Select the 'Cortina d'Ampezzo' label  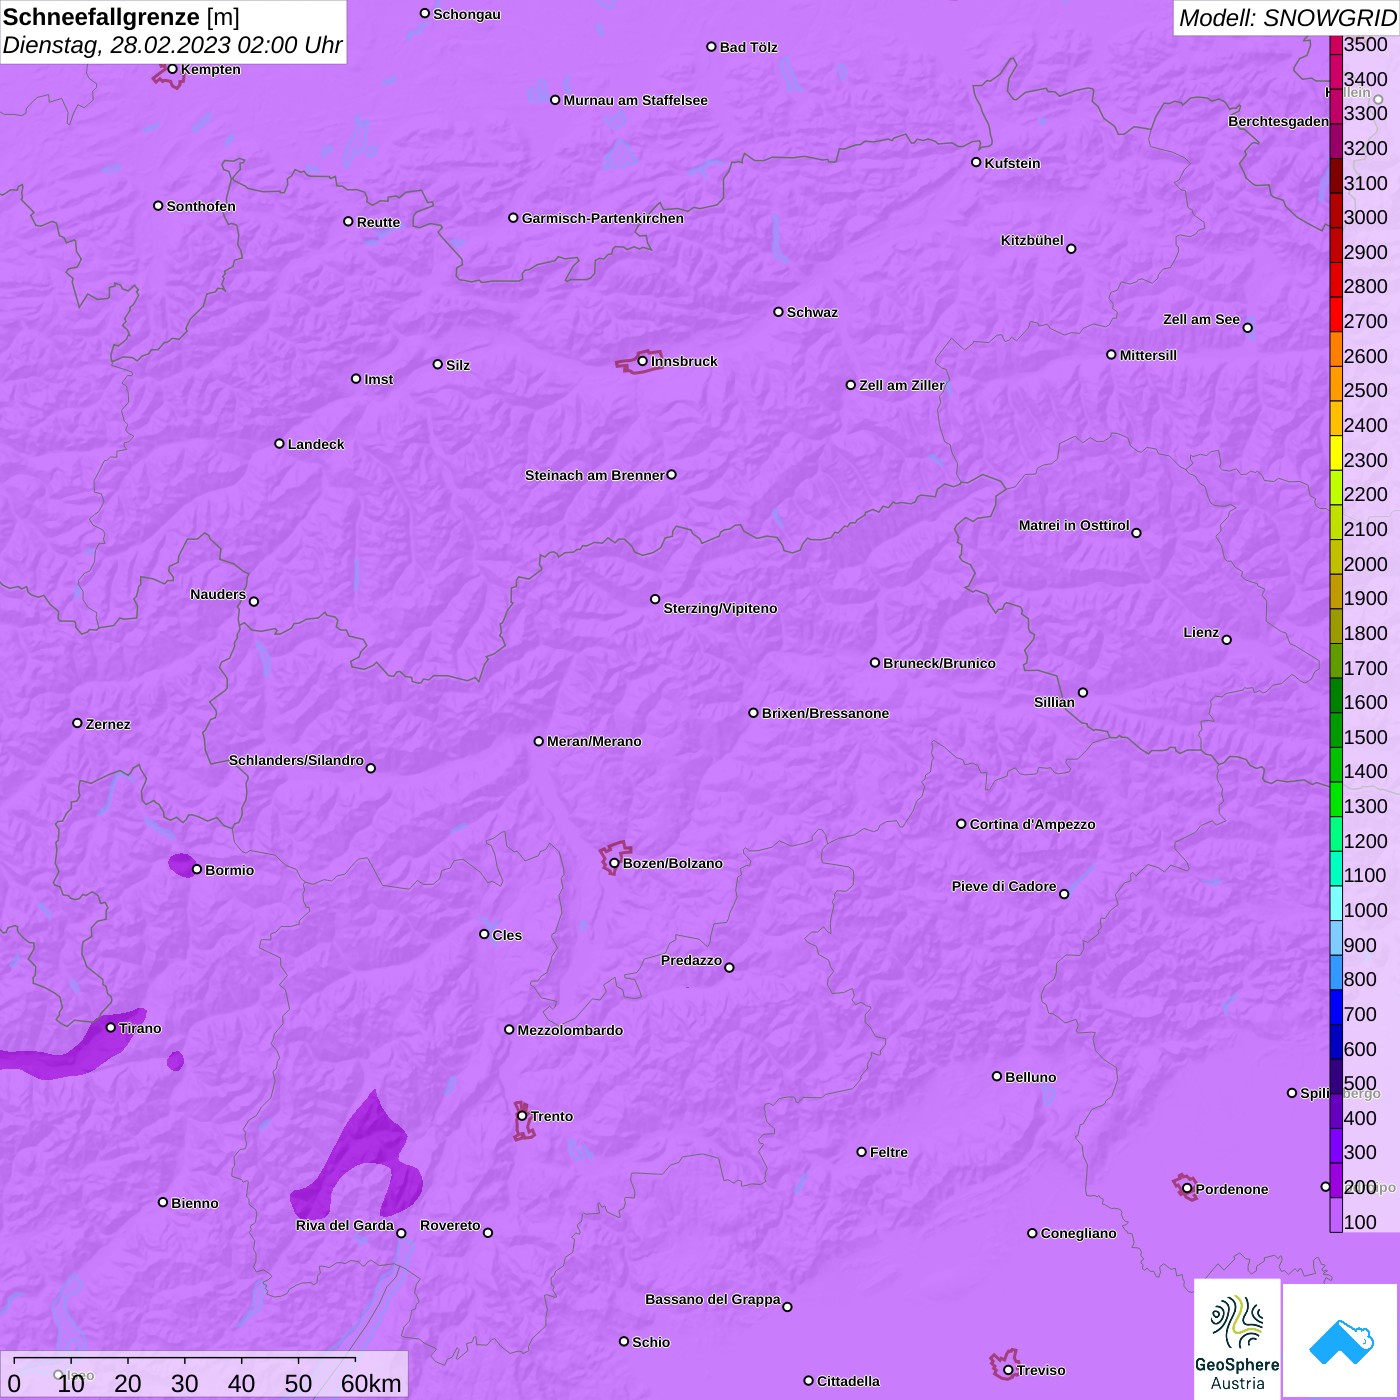pyautogui.click(x=1032, y=824)
